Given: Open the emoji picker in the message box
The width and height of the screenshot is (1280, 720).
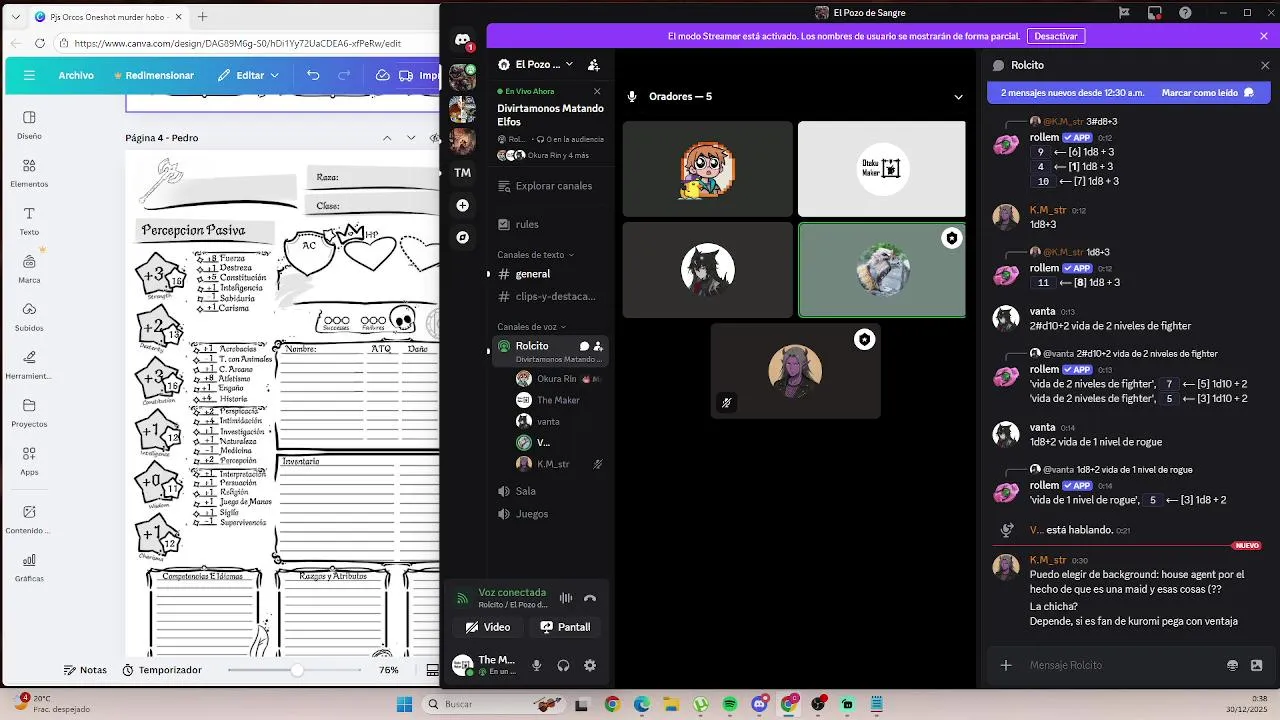Looking at the screenshot, I should click(1233, 665).
